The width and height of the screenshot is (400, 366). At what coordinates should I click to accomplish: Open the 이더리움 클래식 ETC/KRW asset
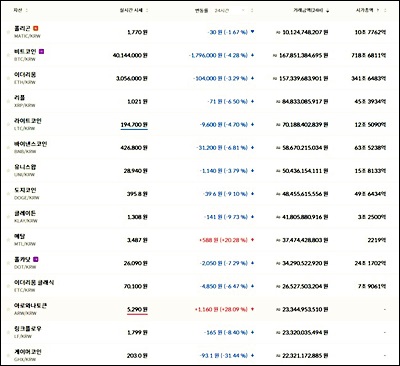[34, 286]
